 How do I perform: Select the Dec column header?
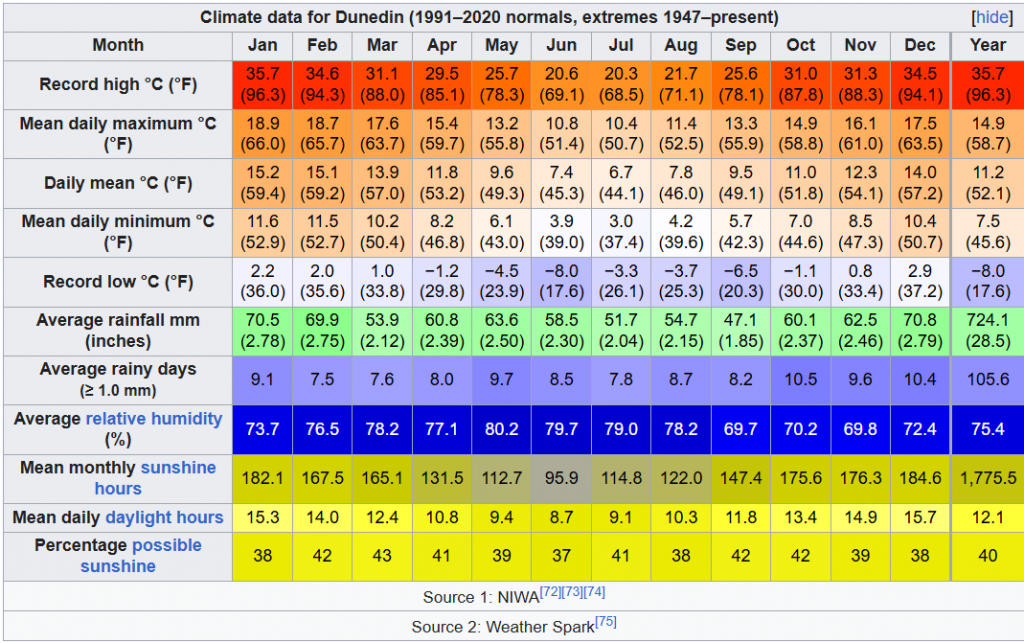coord(920,46)
